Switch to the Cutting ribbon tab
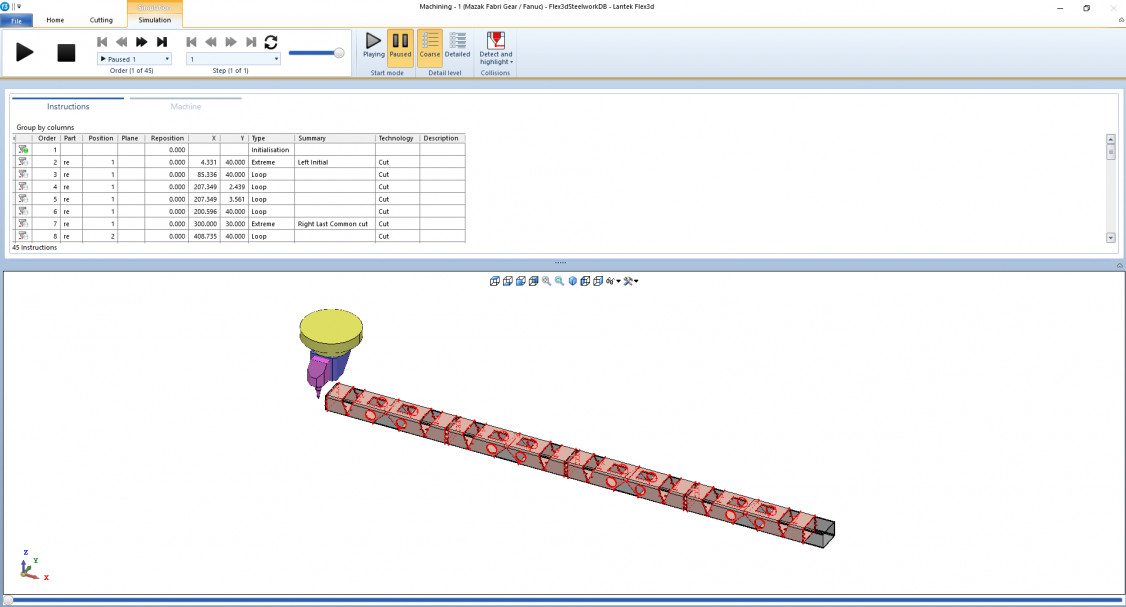1126x607 pixels. click(101, 19)
